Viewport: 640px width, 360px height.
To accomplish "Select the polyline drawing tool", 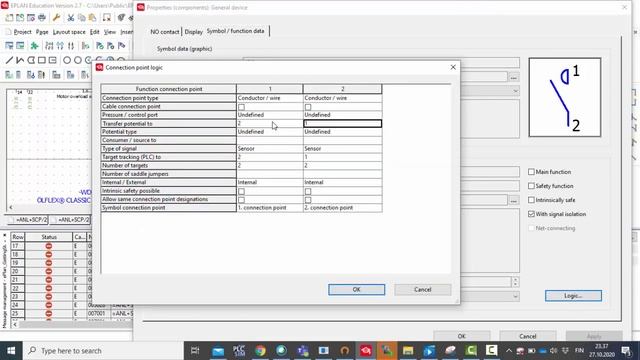I will [20, 60].
